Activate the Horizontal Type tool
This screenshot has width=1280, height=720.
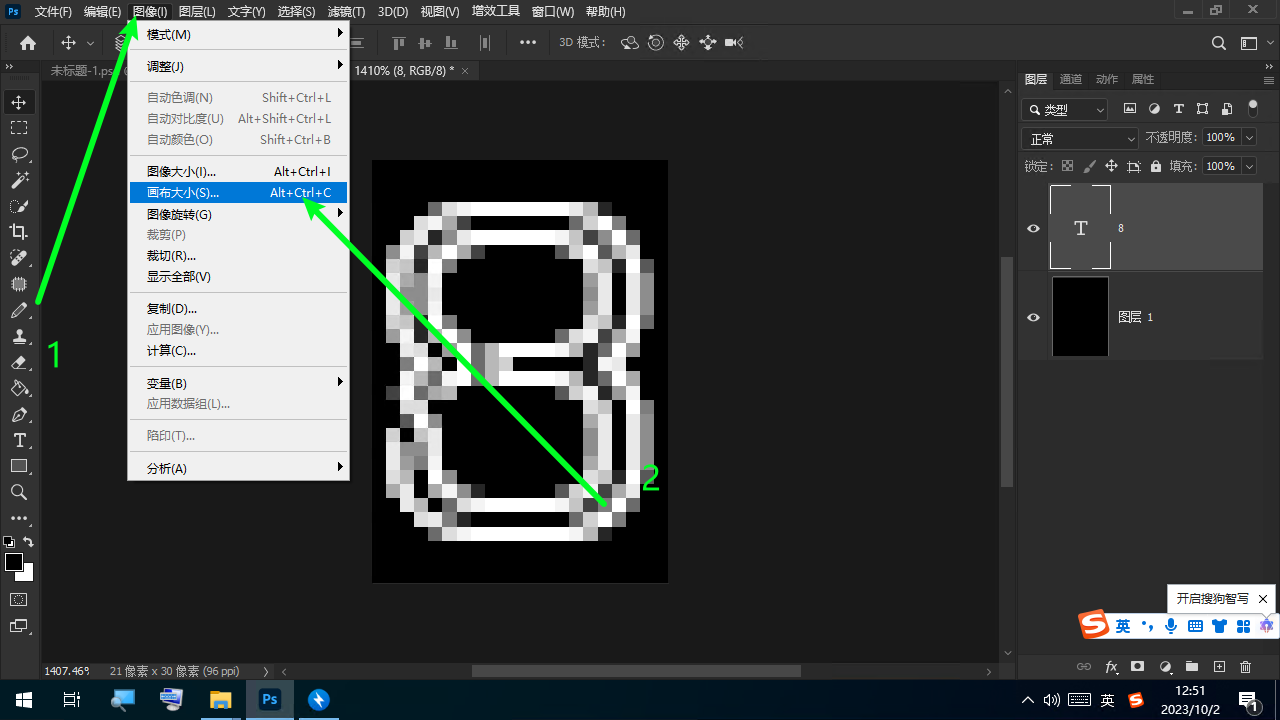[19, 440]
